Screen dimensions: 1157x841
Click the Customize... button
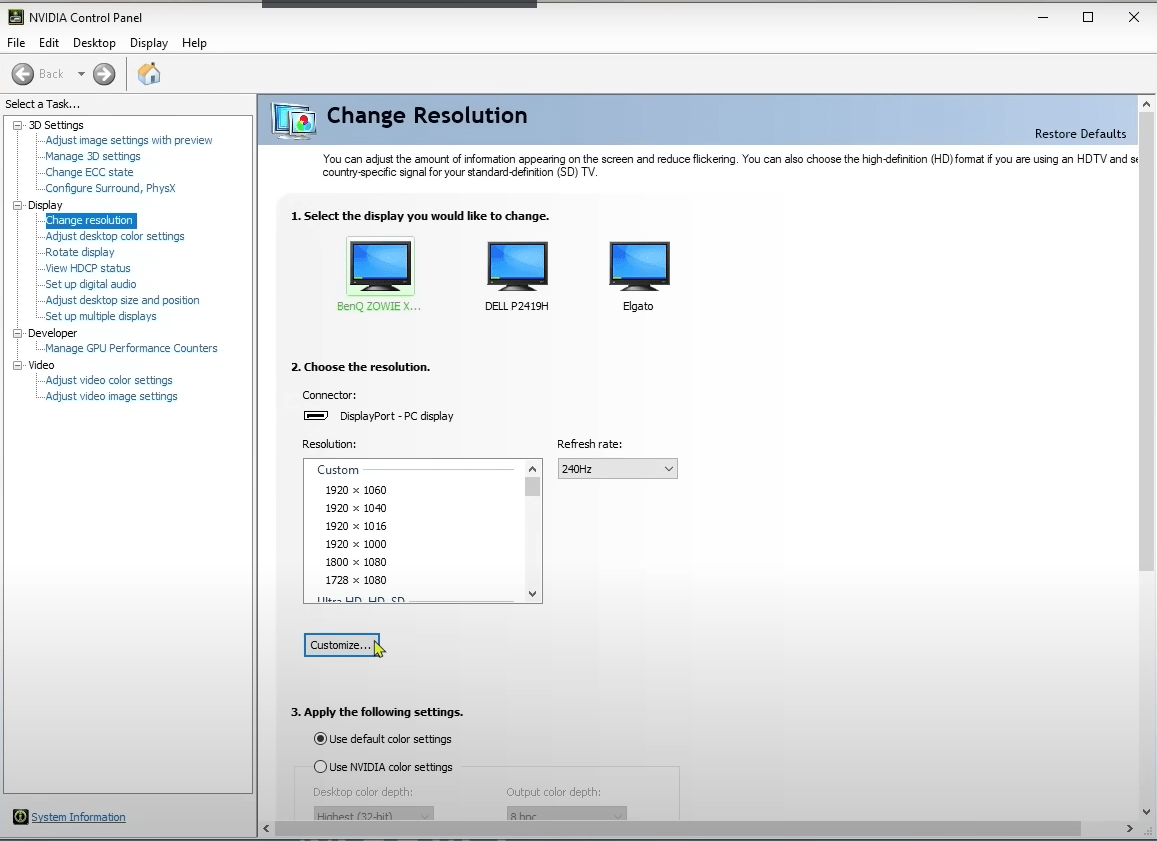(342, 645)
